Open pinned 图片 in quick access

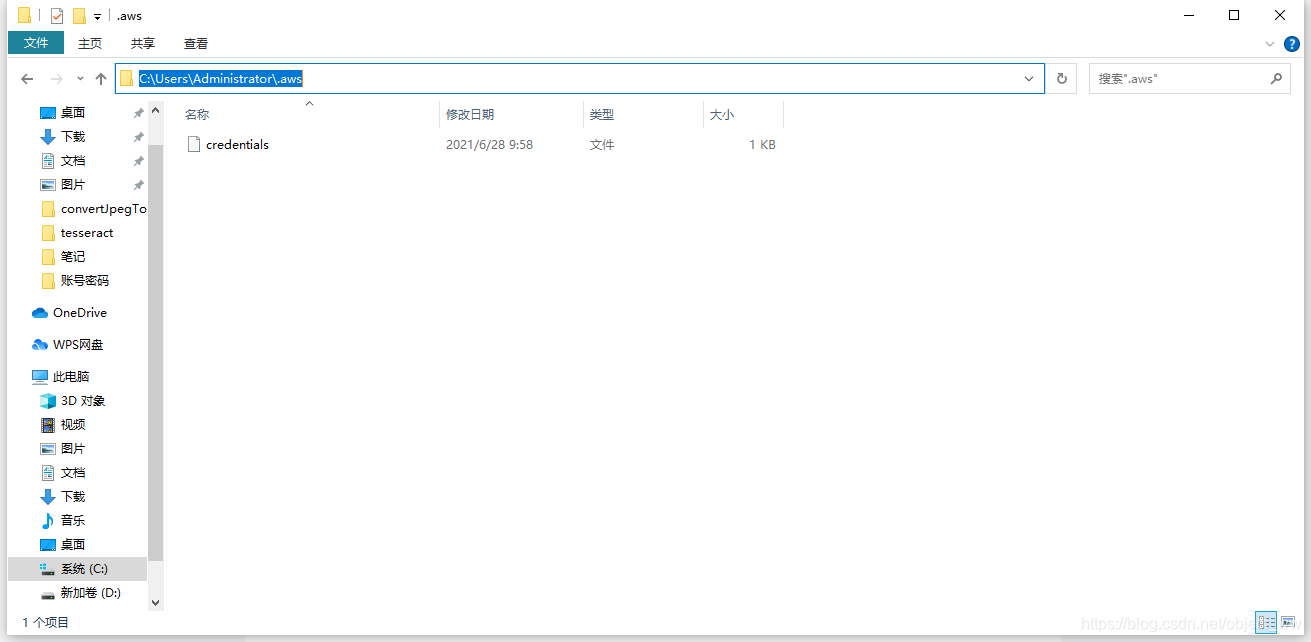click(73, 185)
